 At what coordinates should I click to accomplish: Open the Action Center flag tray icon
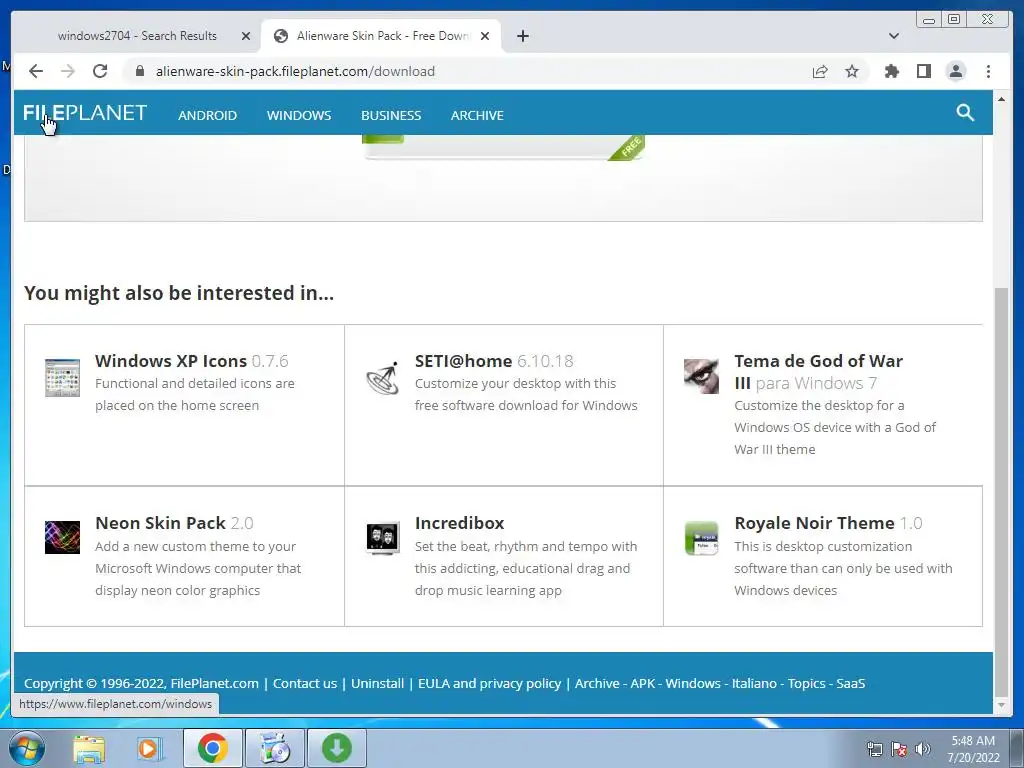click(x=899, y=749)
